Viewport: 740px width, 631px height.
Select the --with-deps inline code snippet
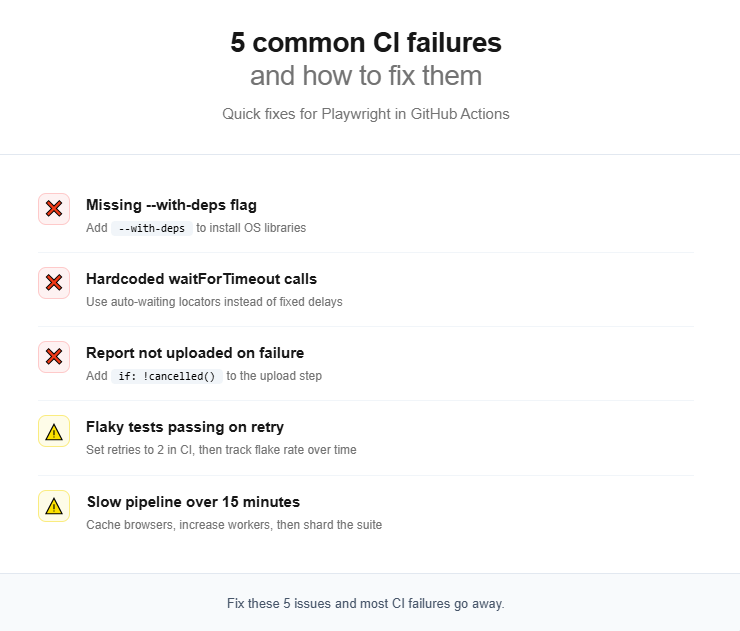(151, 228)
